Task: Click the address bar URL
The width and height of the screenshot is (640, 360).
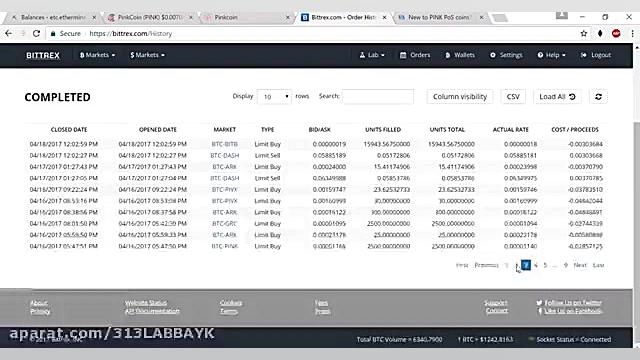Action: click(130, 33)
